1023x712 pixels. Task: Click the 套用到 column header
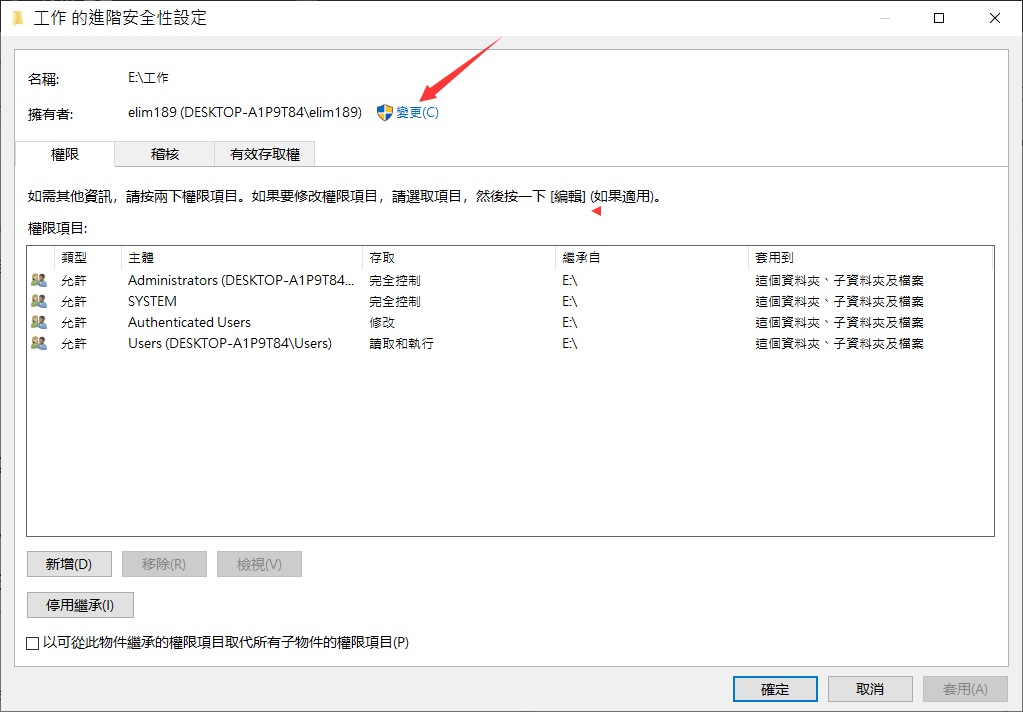[870, 258]
